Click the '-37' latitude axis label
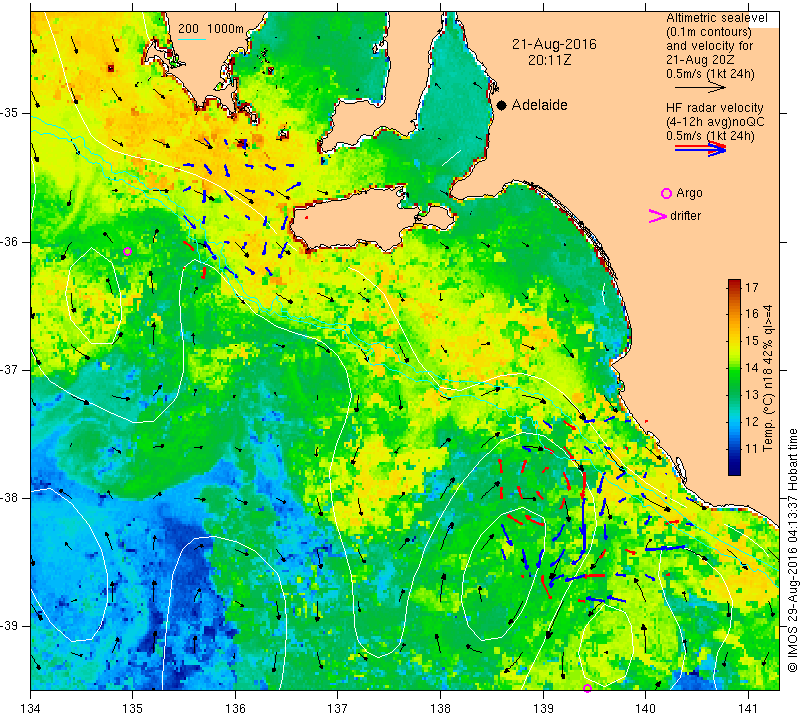This screenshot has height=720, width=800. (9, 369)
